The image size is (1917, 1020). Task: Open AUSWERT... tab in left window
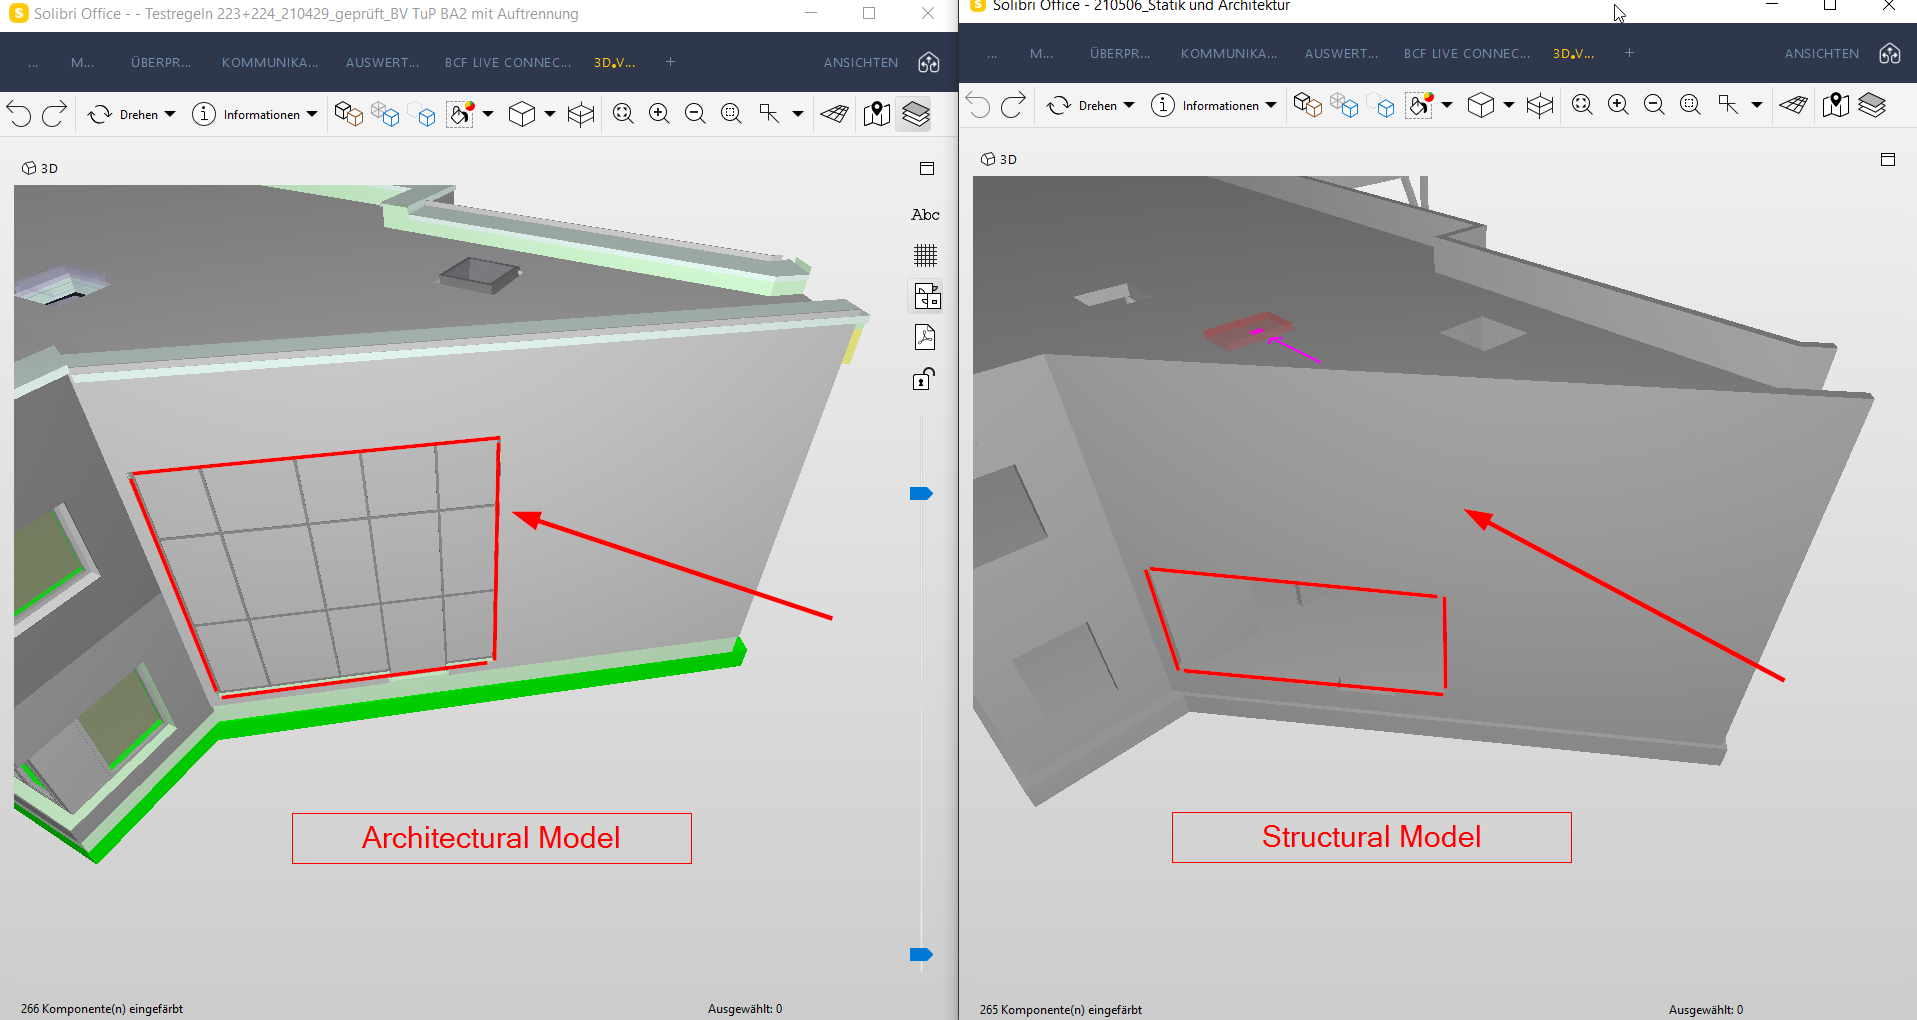tap(383, 62)
